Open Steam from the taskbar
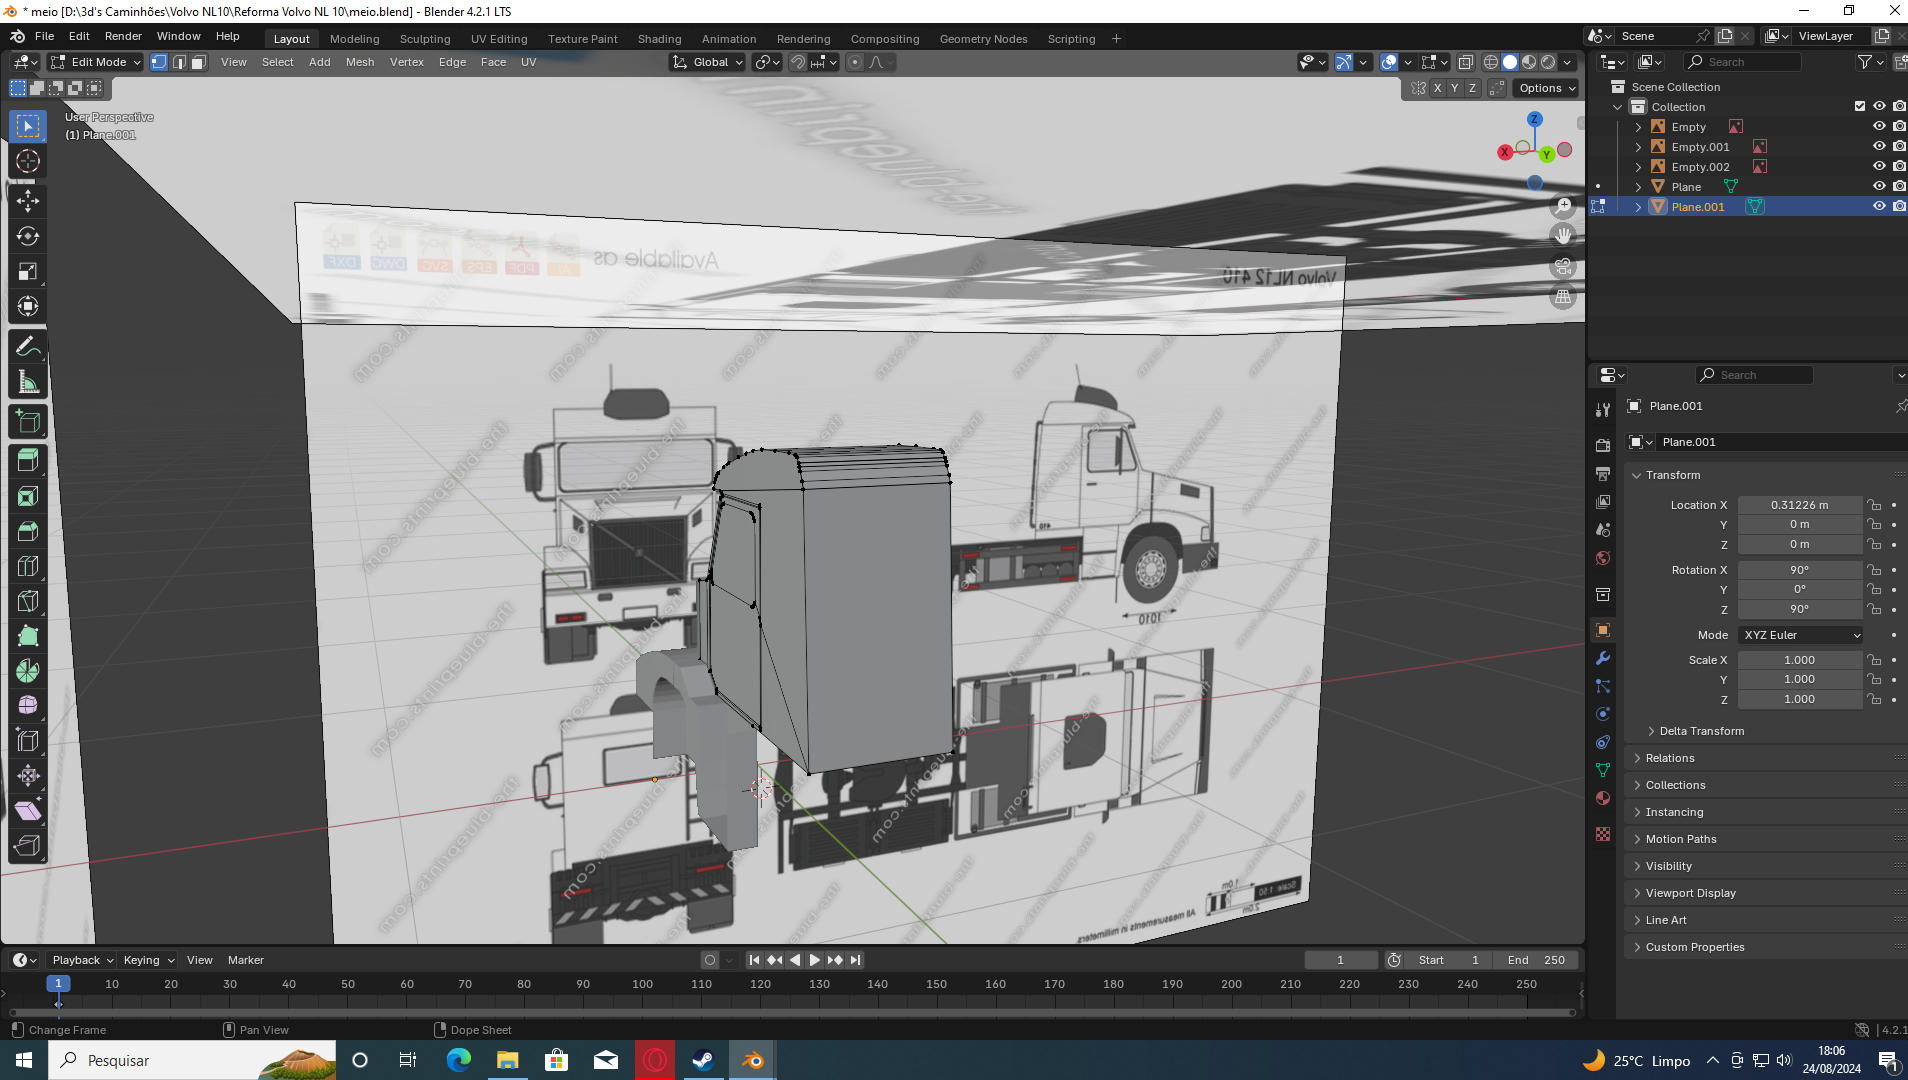The height and width of the screenshot is (1080, 1908). pyautogui.click(x=704, y=1060)
